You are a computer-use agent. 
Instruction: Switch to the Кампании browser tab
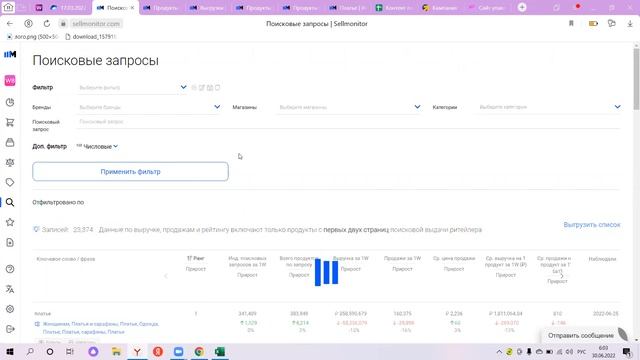(x=440, y=8)
